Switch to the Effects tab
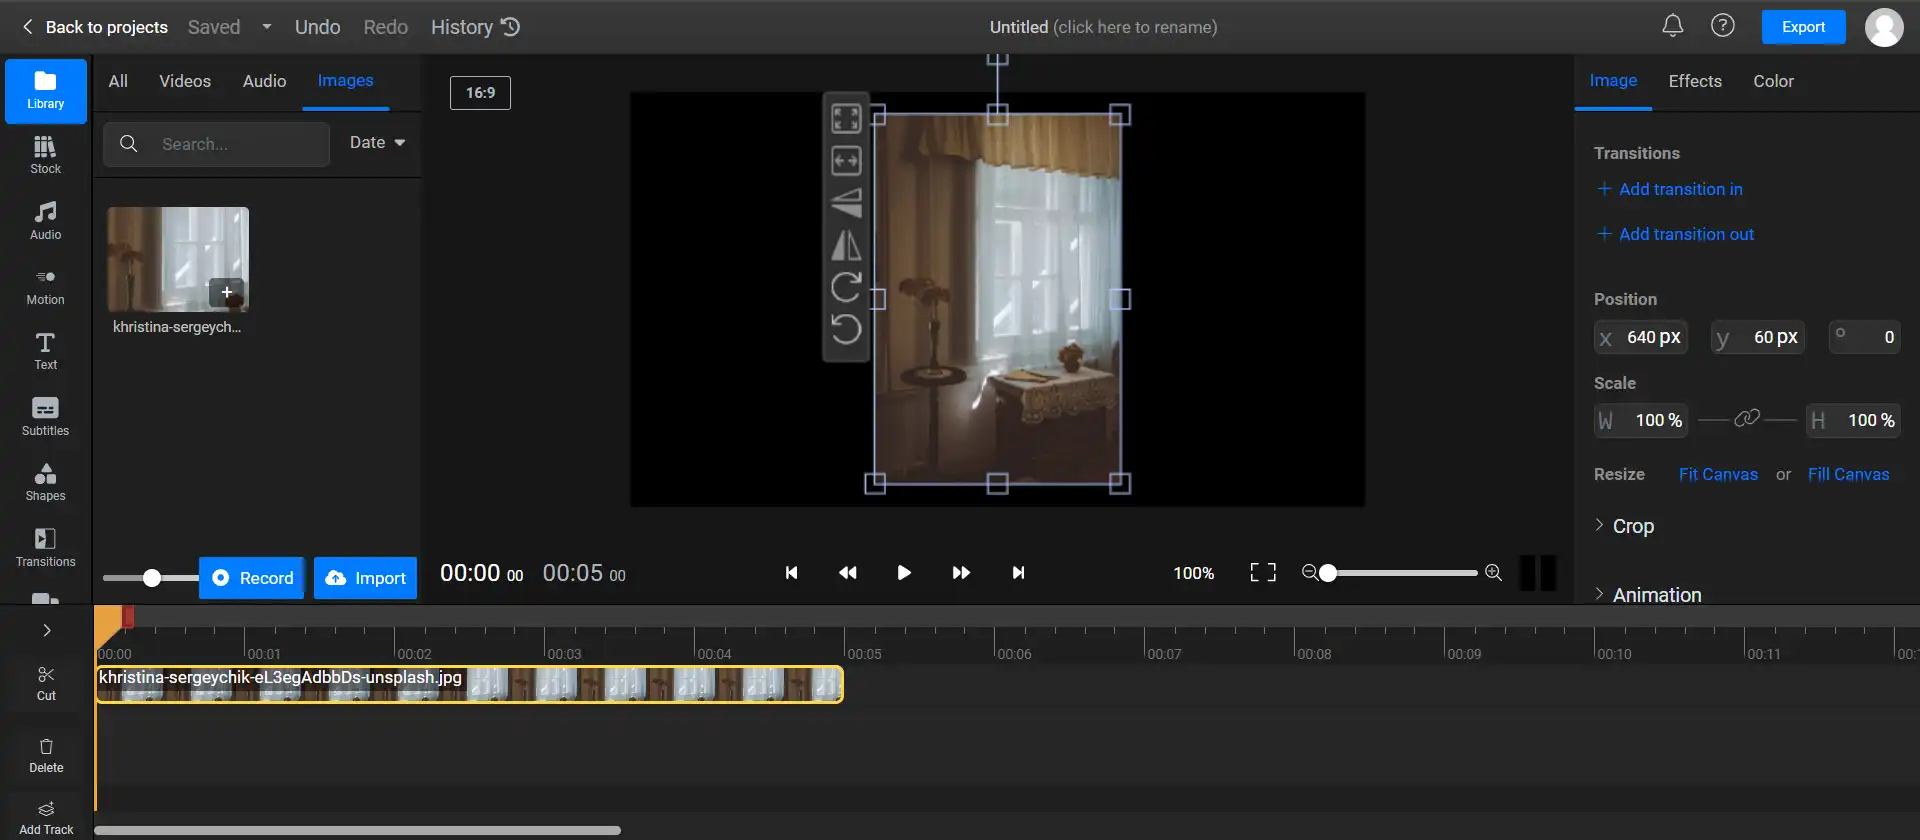The height and width of the screenshot is (840, 1920). click(x=1695, y=81)
